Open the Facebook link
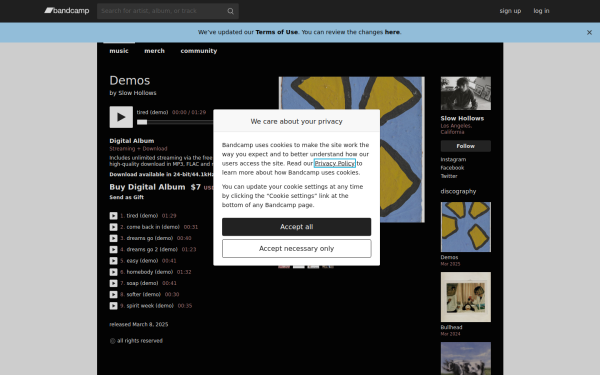Viewport: 600px width, 375px height. (x=452, y=168)
